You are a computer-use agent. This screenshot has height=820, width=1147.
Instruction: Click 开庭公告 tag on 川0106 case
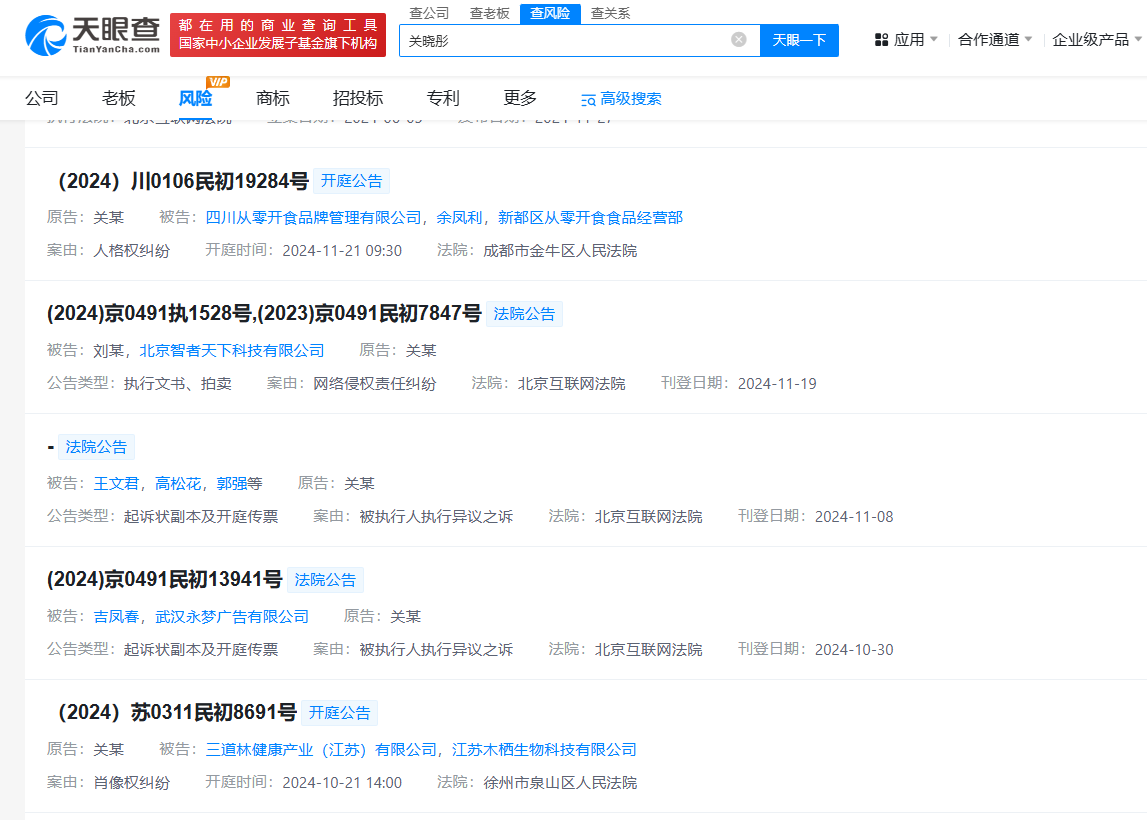click(352, 181)
